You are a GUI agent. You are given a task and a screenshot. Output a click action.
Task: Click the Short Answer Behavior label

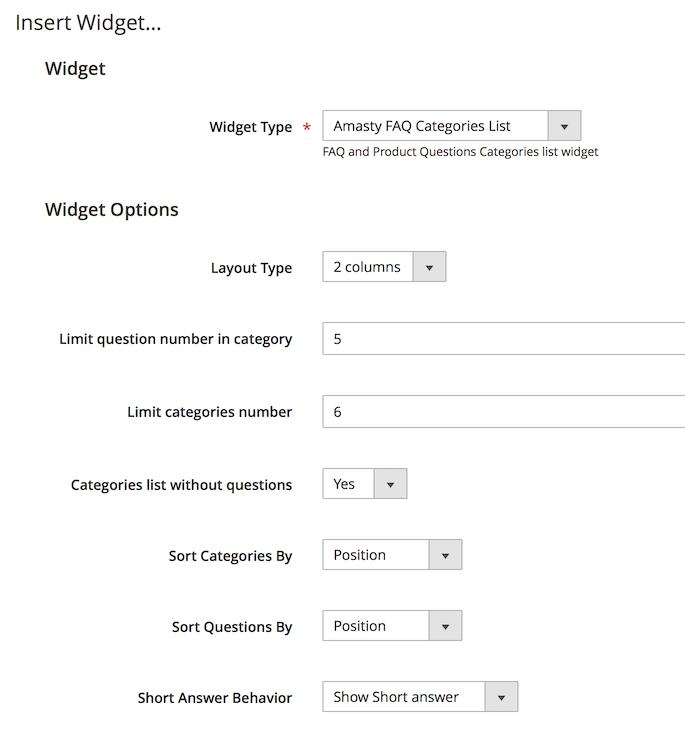tap(215, 698)
